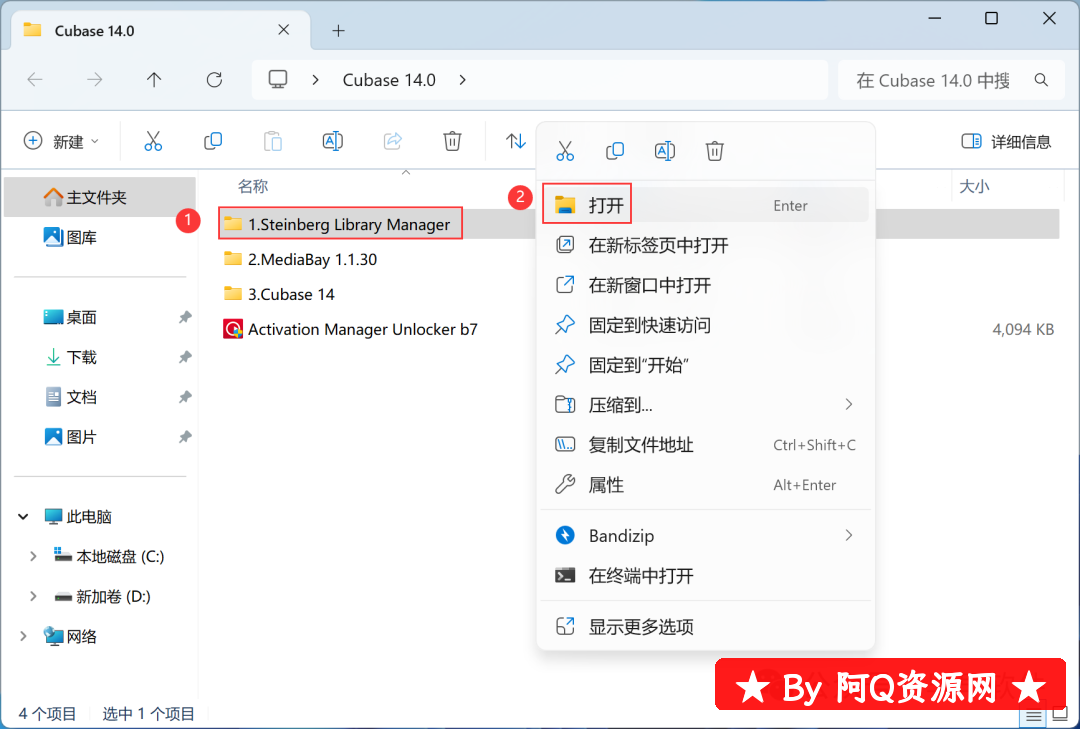Click the Sort arrows icon in toolbar
1080x729 pixels.
pos(515,141)
